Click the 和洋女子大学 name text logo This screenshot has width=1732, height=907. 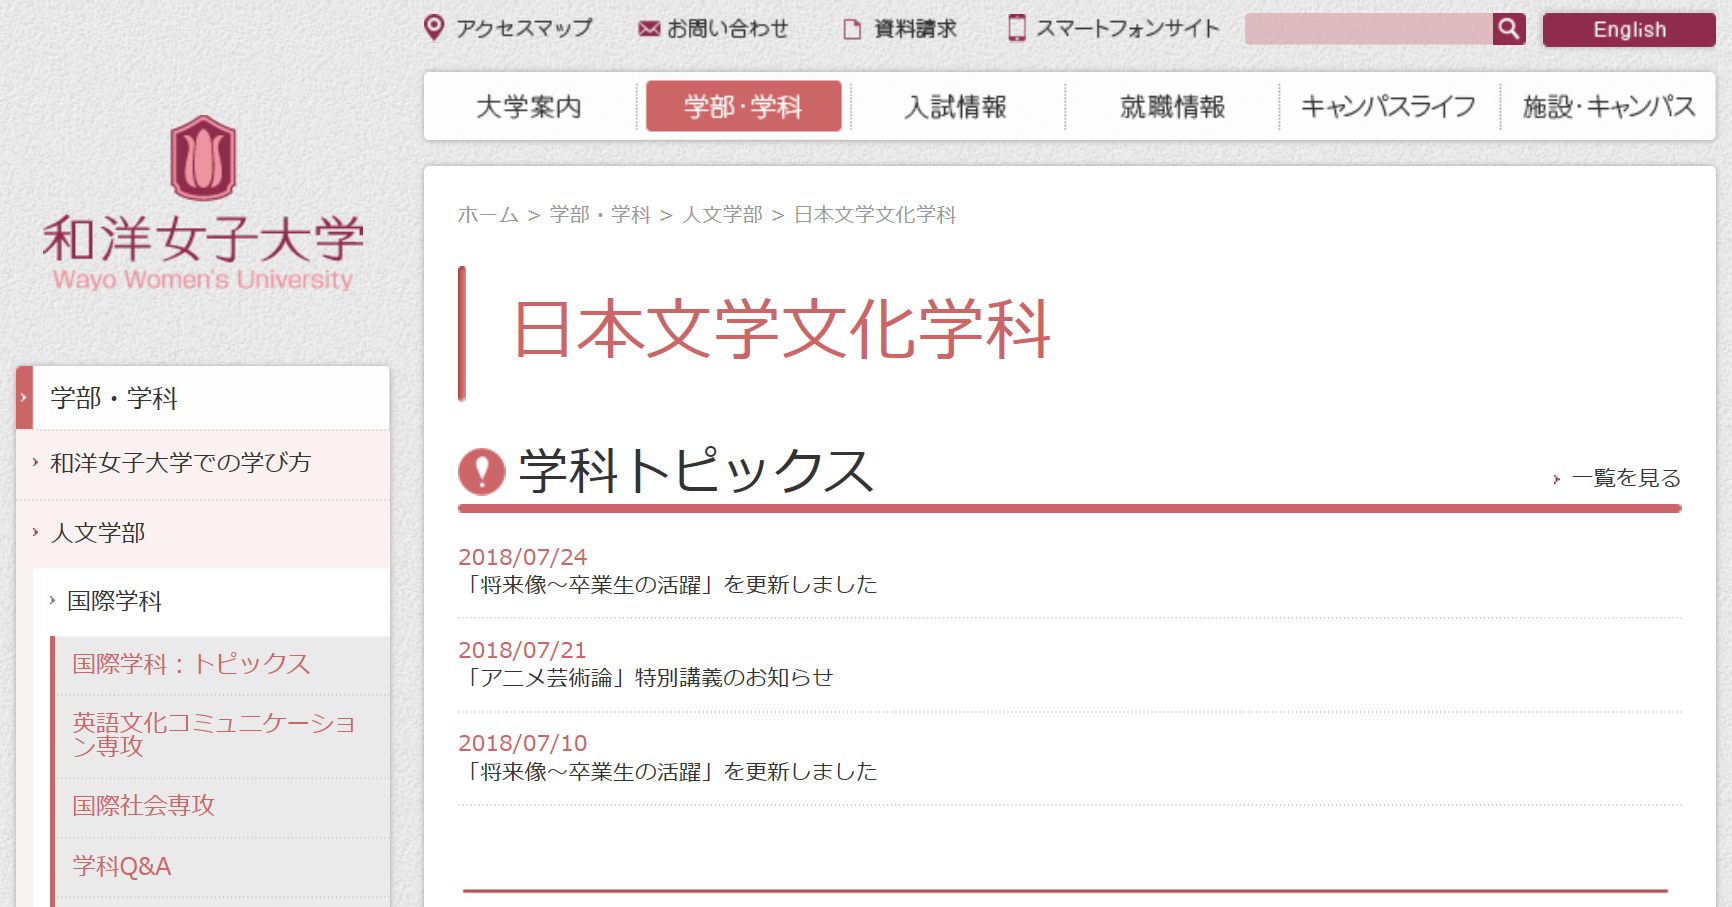pos(203,239)
